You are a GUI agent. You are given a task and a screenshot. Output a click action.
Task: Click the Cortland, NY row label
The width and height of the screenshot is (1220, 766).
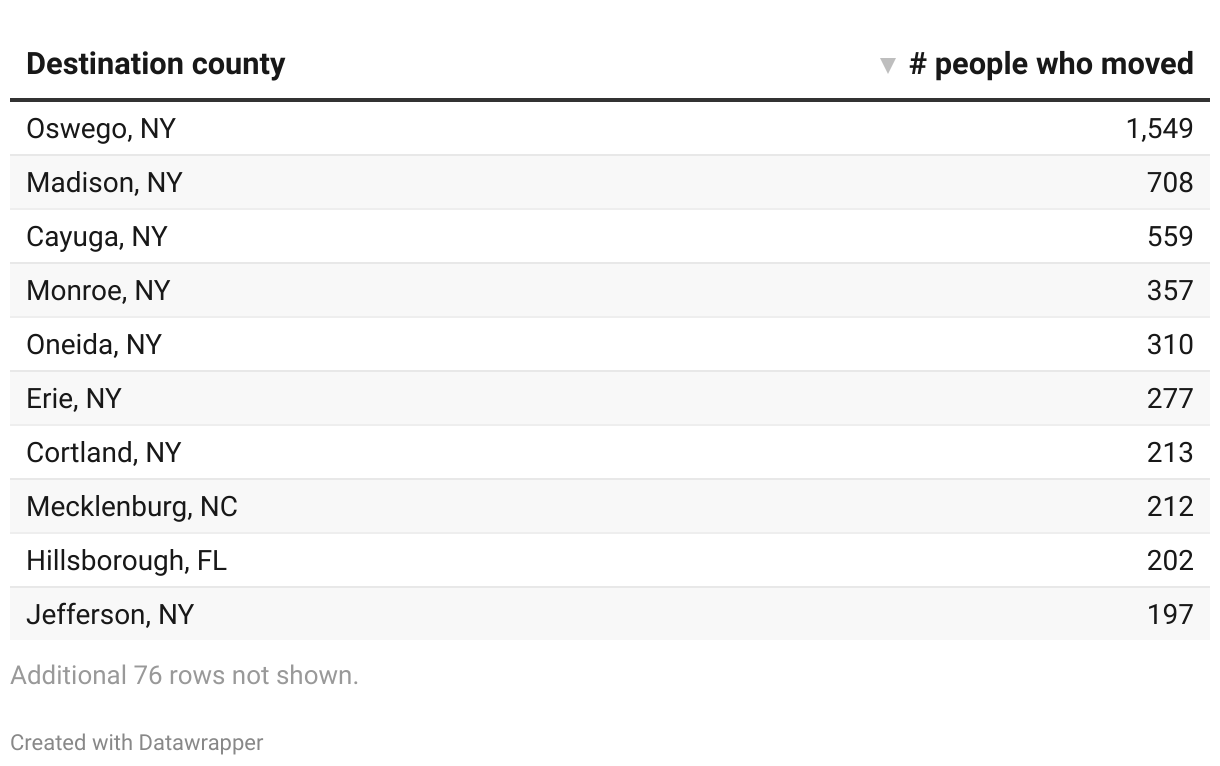tap(104, 453)
